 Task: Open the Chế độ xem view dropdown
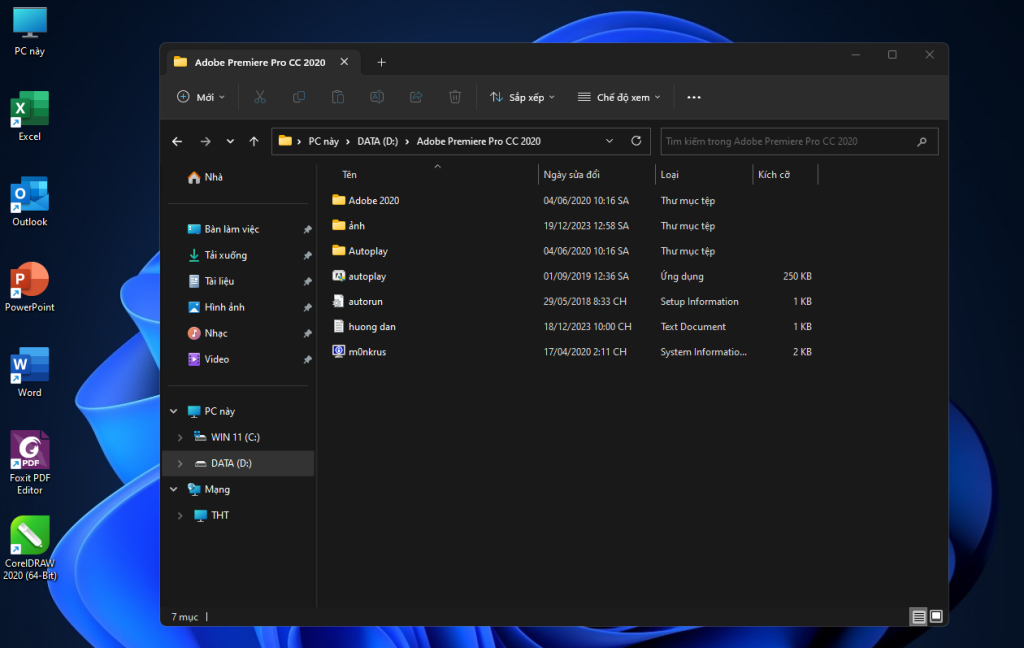(x=618, y=97)
